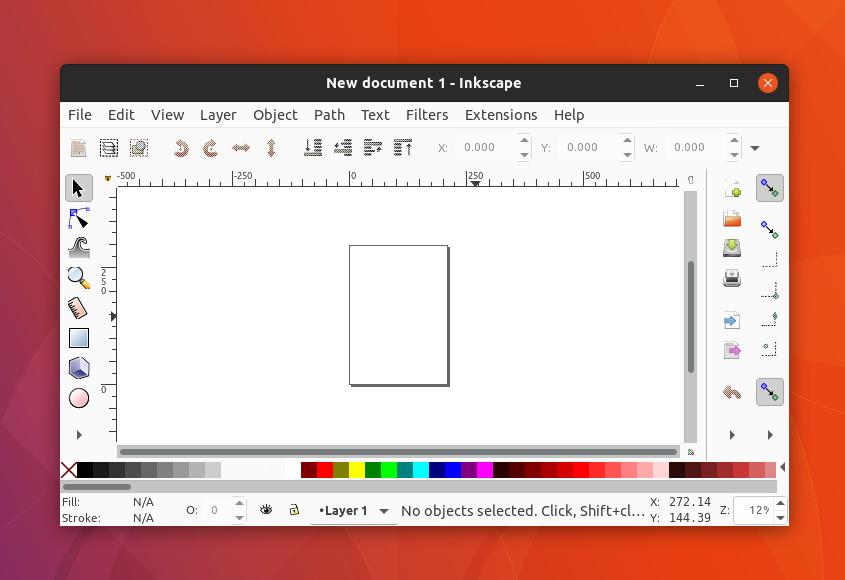Toggle guide lock icon at ruler corner
The image size is (845, 580).
(x=108, y=178)
